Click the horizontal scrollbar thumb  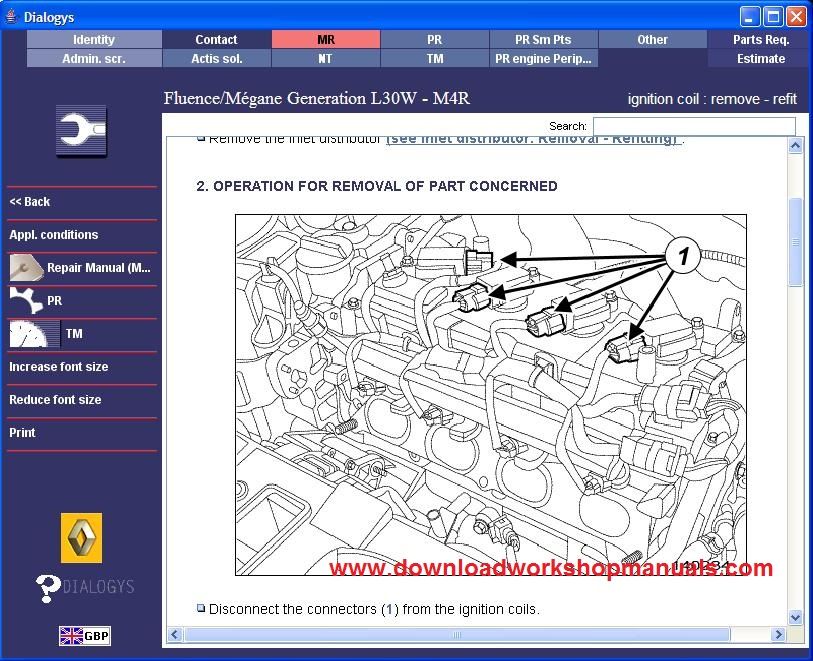(x=457, y=634)
